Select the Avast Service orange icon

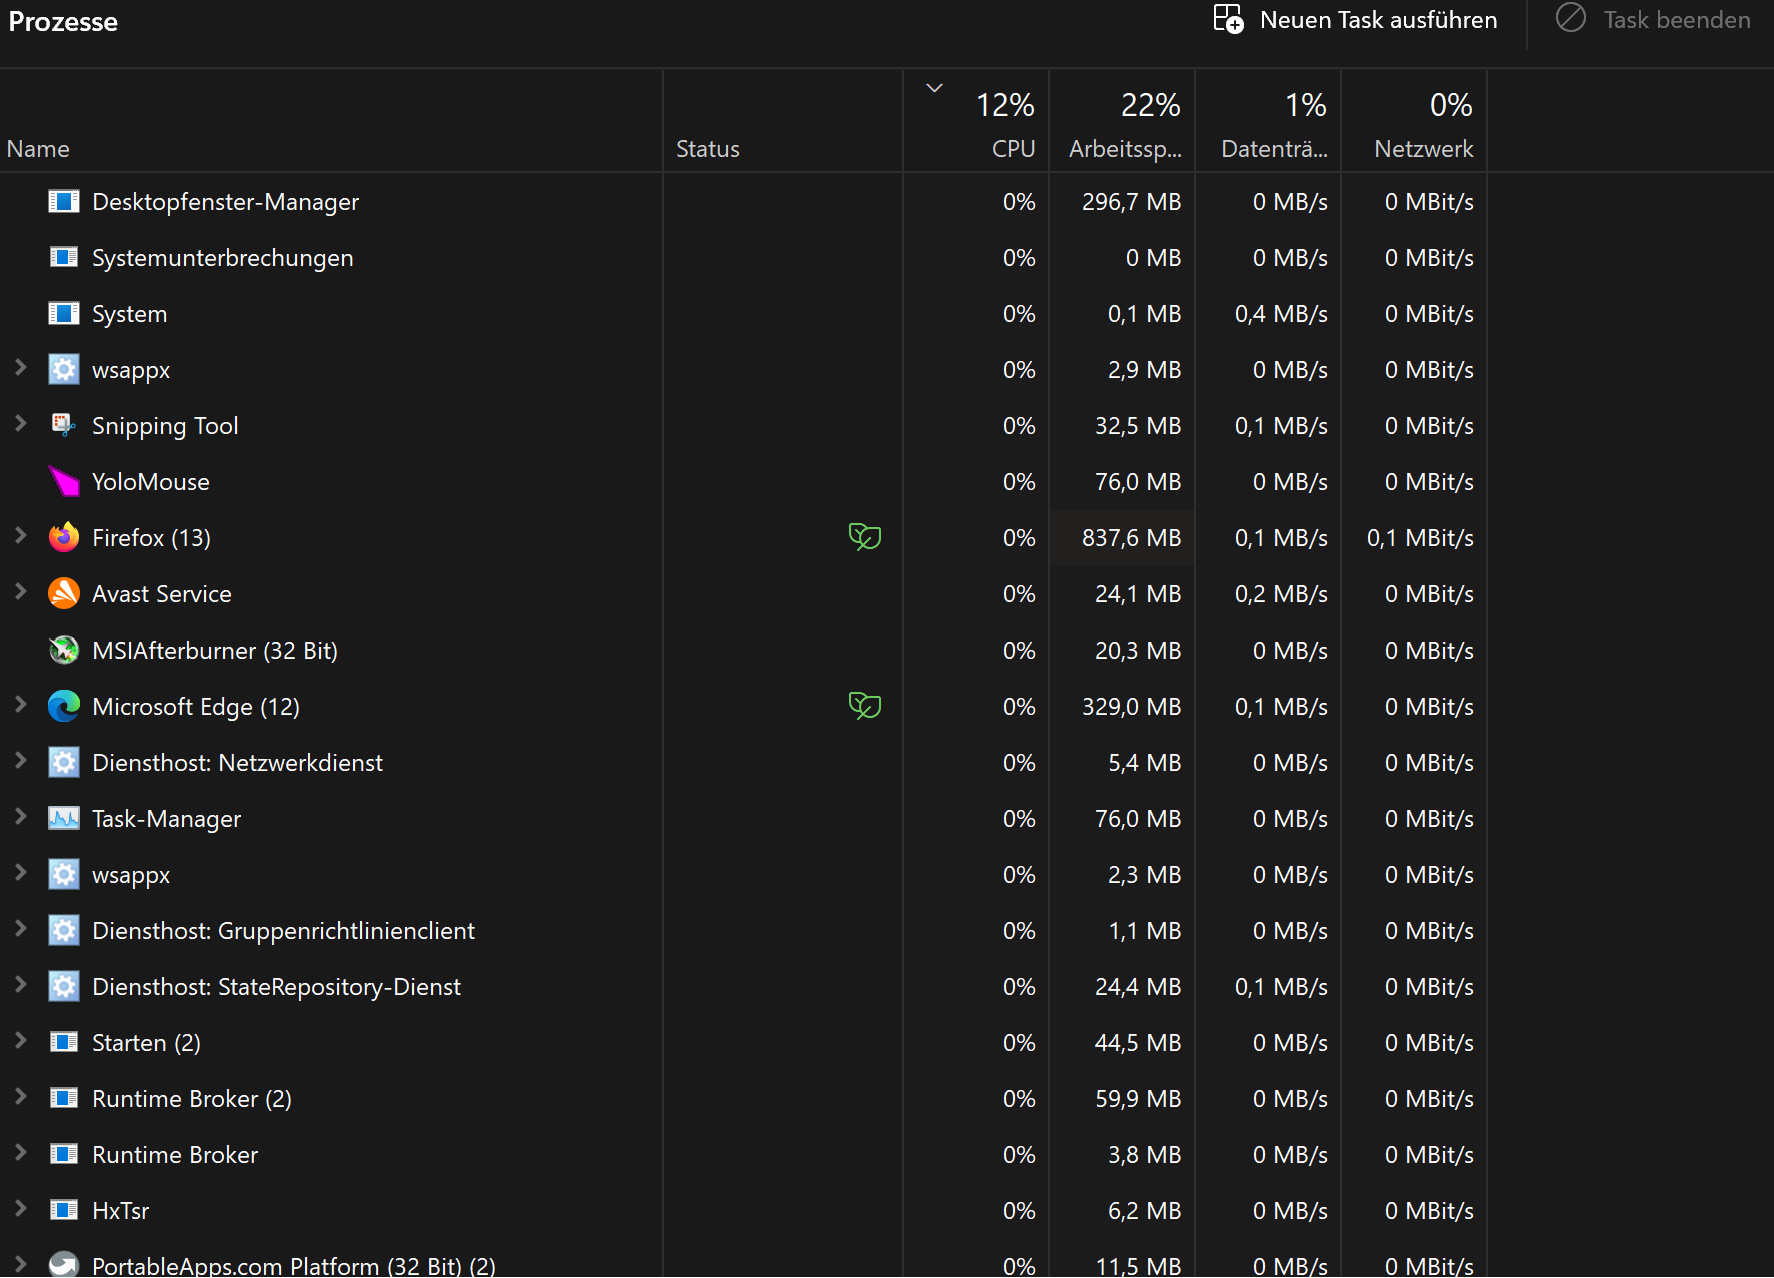click(x=63, y=593)
